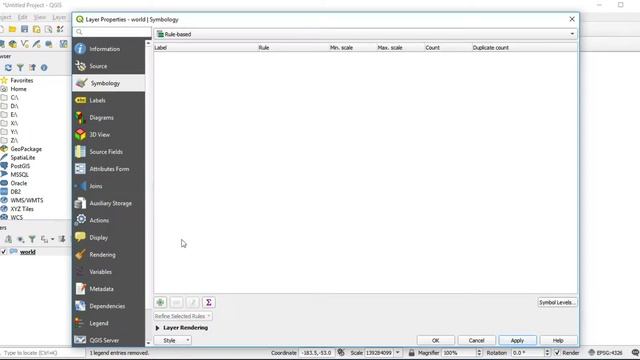This screenshot has height=360, width=640.
Task: Click Oracle in the Browser panel
Action: pos(19,183)
